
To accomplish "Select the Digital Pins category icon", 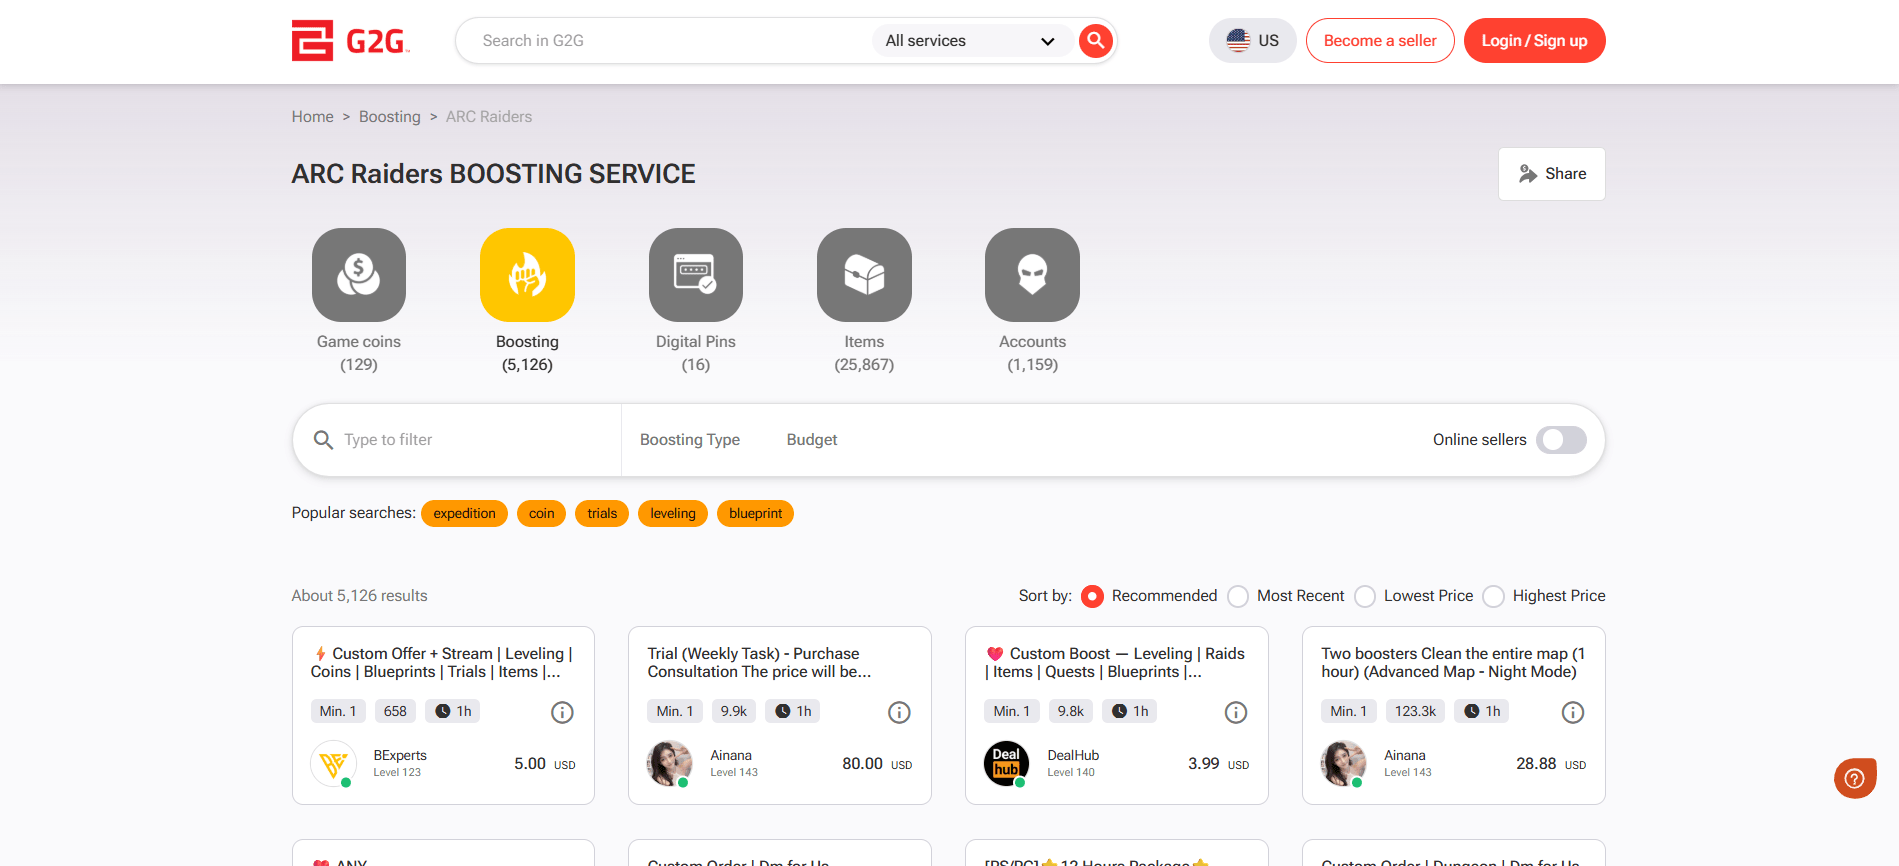I will pos(695,275).
